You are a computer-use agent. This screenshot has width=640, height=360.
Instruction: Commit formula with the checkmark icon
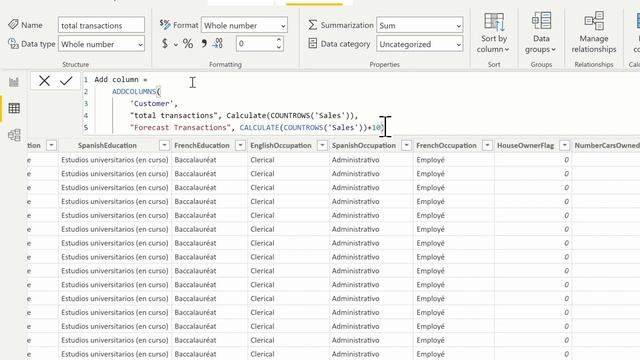pyautogui.click(x=66, y=81)
